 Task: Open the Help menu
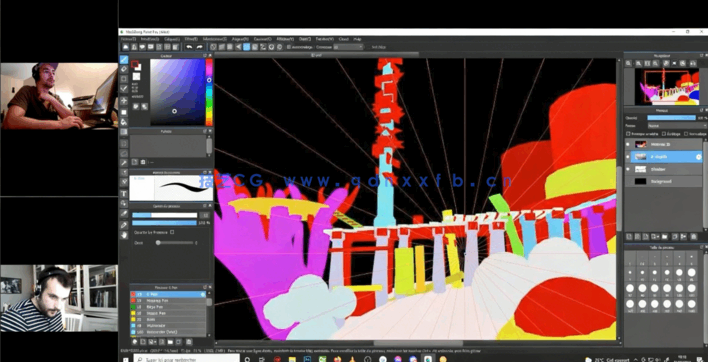[357, 39]
